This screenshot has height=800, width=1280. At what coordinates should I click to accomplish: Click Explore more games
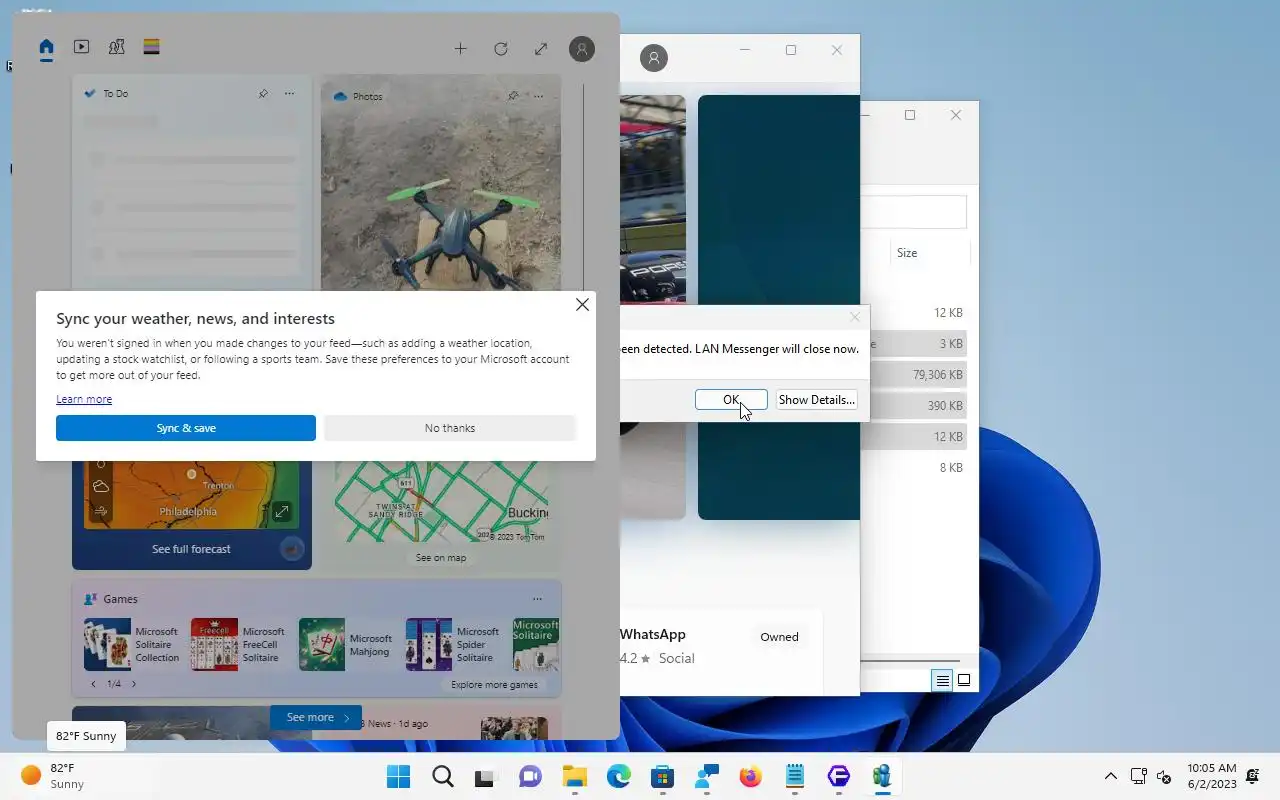click(x=494, y=685)
